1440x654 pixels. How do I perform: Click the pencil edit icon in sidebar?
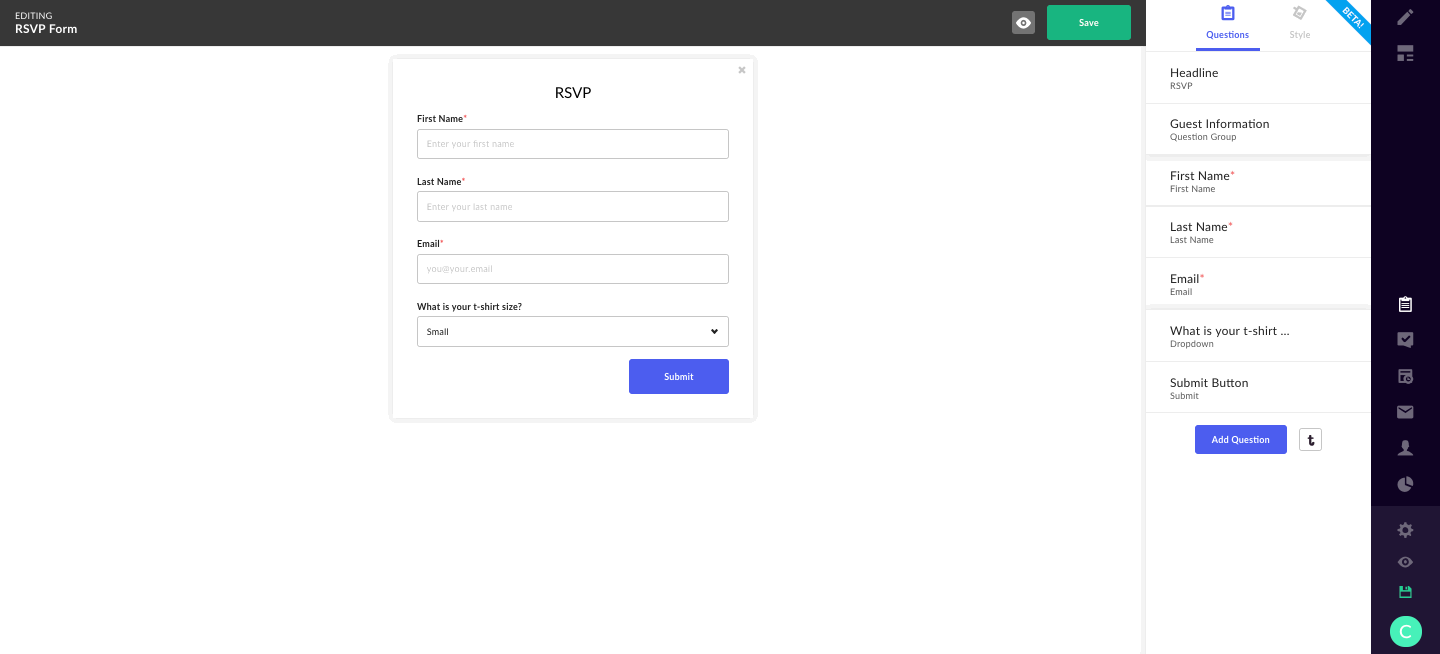tap(1405, 17)
